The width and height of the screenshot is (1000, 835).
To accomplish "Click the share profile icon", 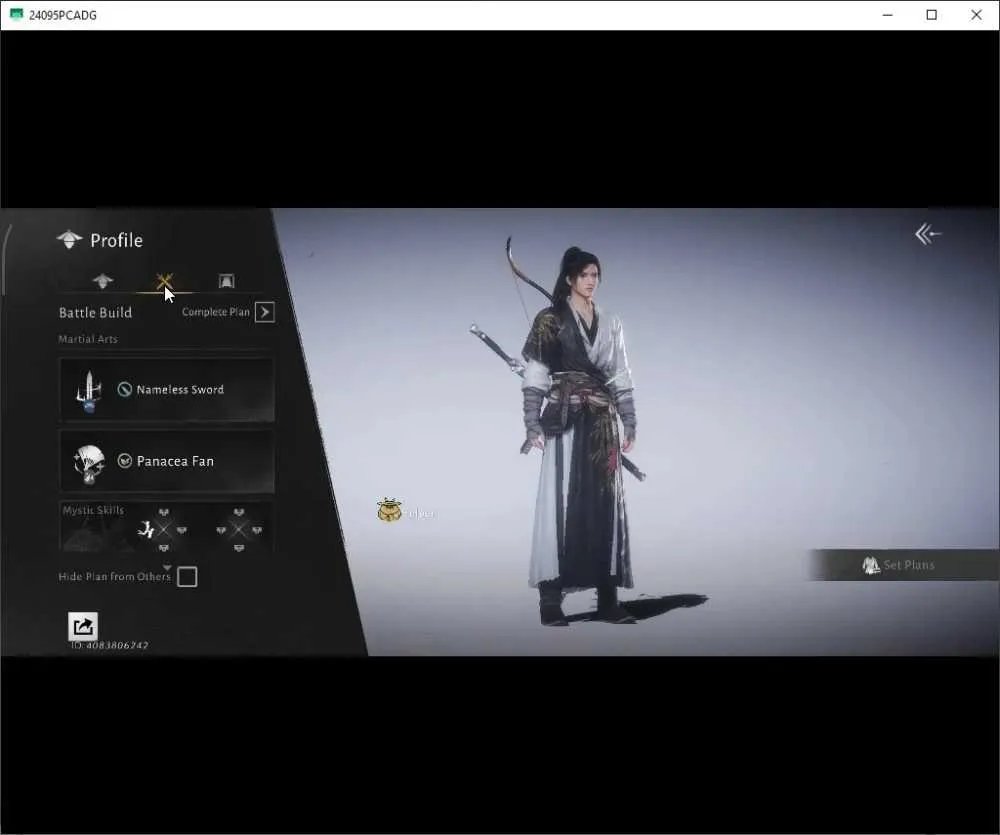I will pyautogui.click(x=83, y=626).
